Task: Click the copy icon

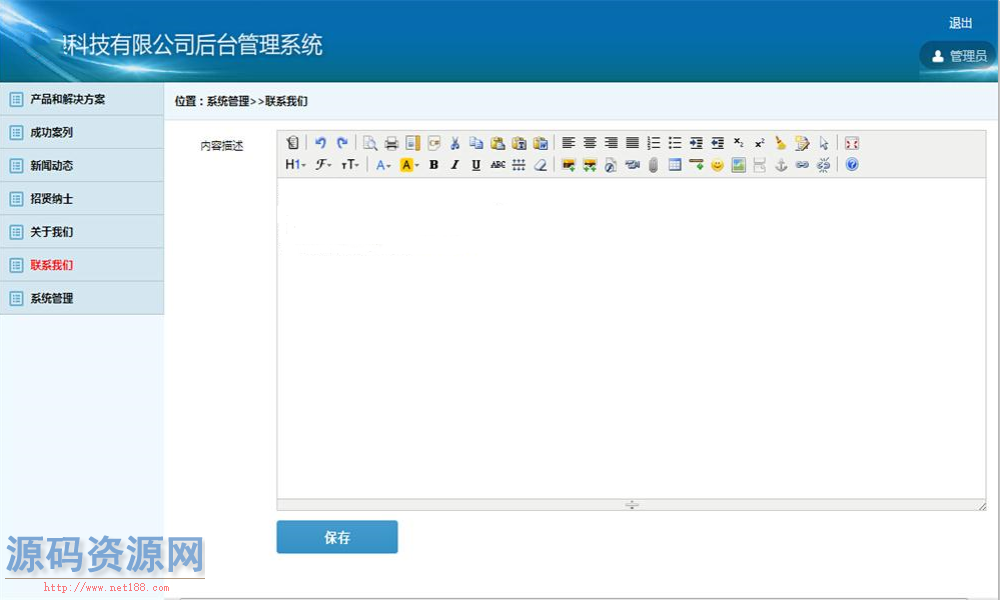Action: [476, 143]
